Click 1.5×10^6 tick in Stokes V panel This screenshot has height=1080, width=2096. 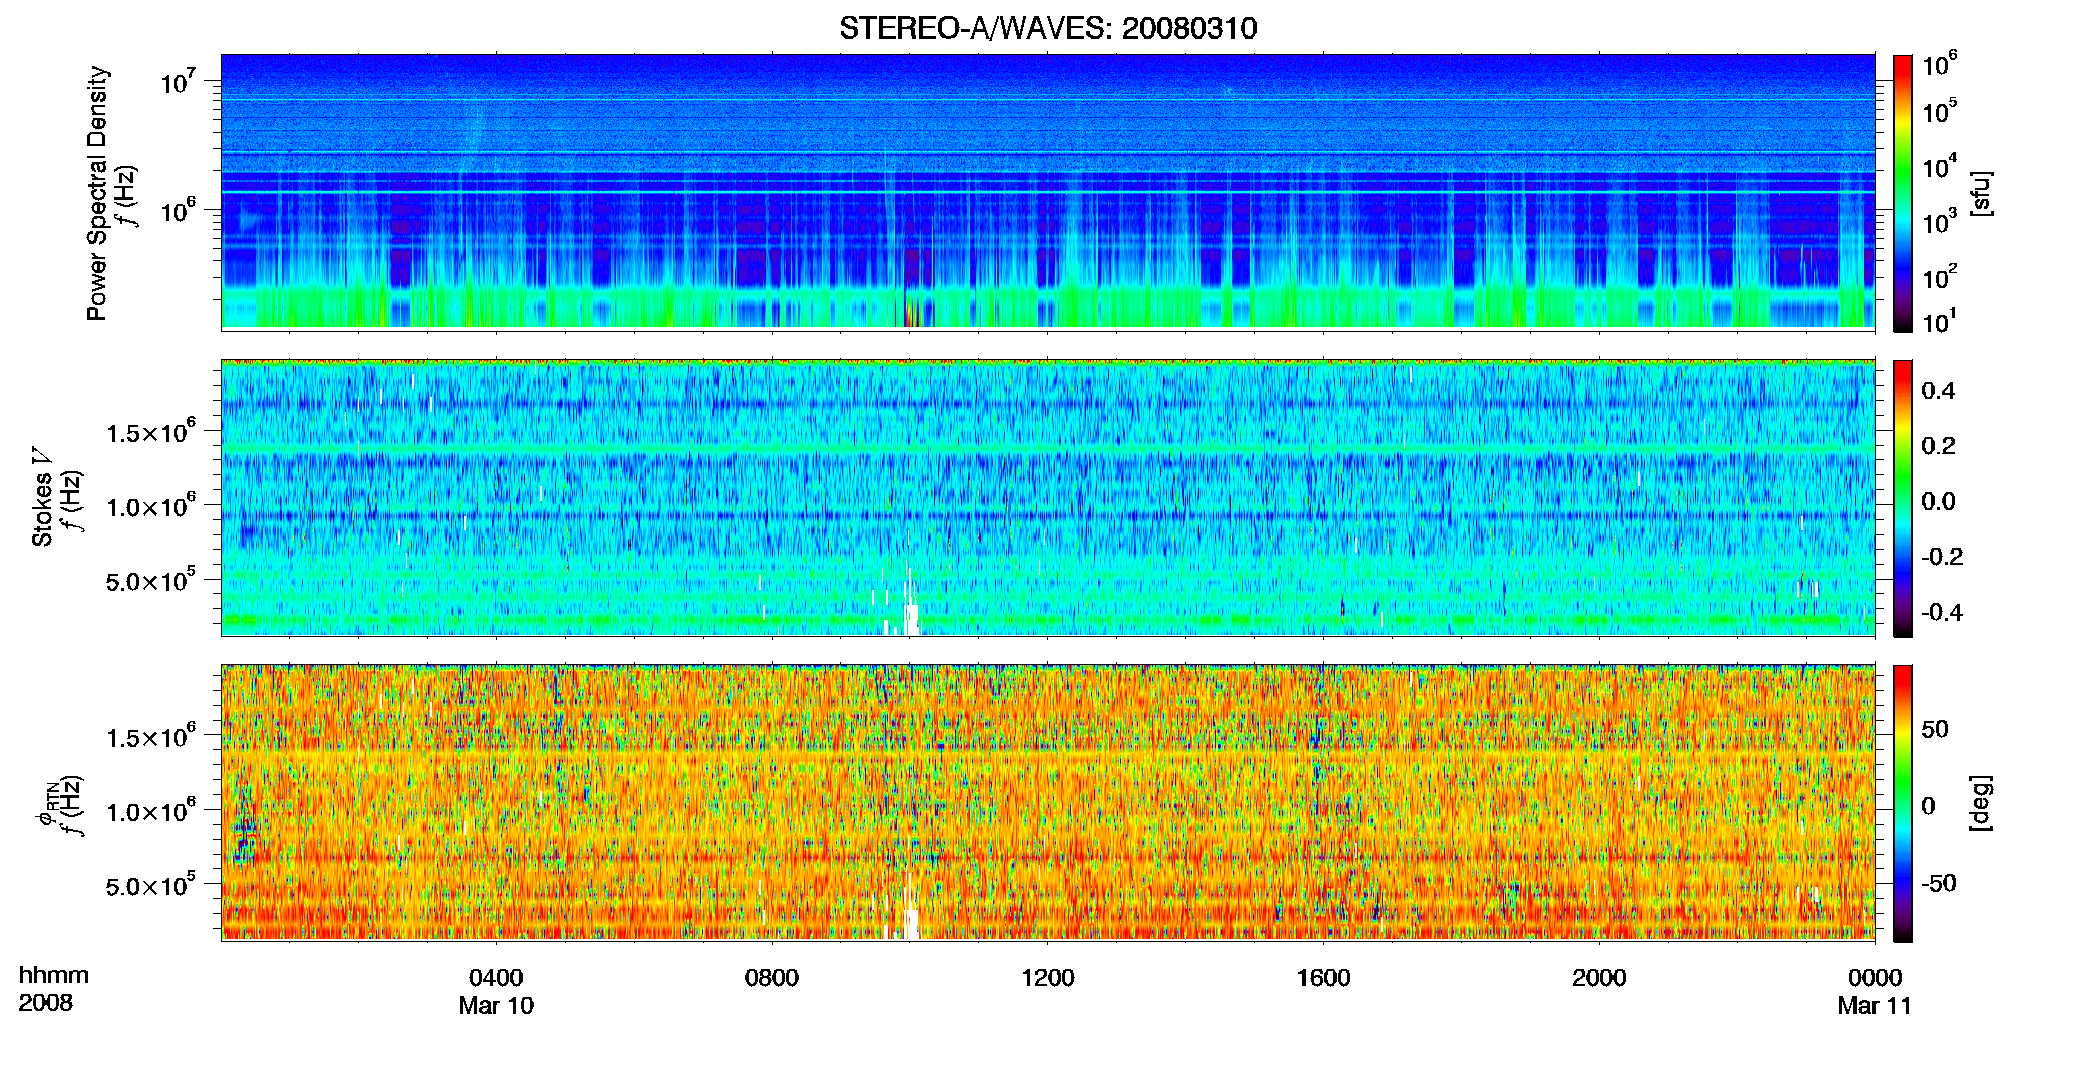click(x=151, y=432)
